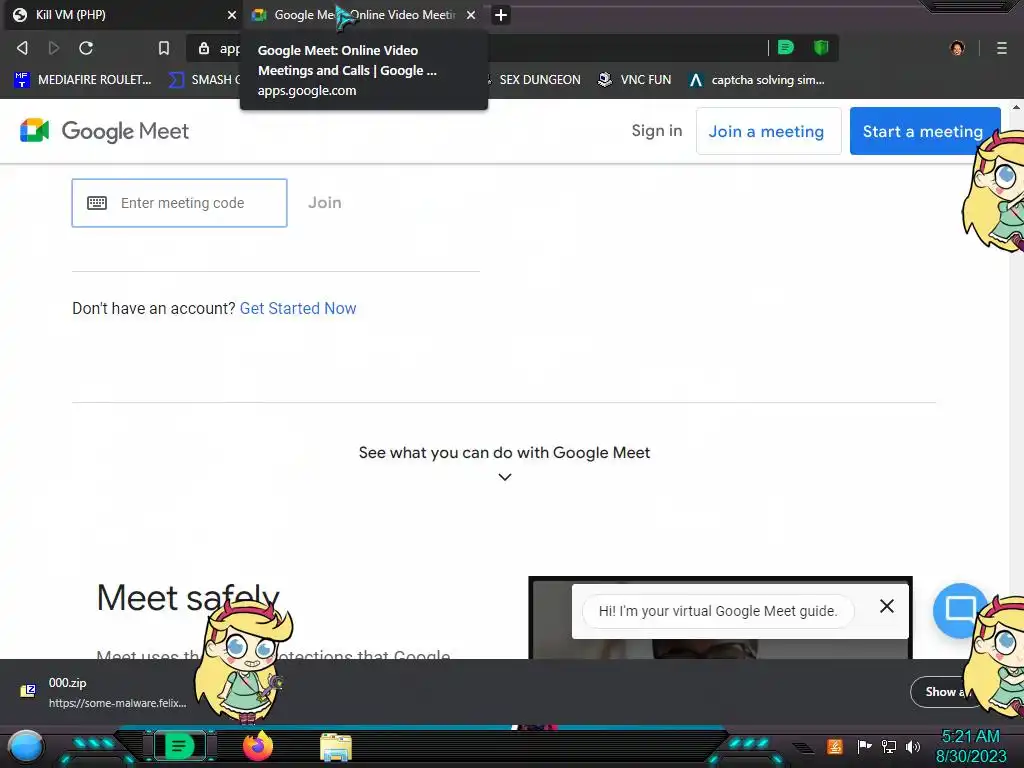The image size is (1024, 768).
Task: Close the Kill VM (PHP) tab
Action: pos(231,14)
